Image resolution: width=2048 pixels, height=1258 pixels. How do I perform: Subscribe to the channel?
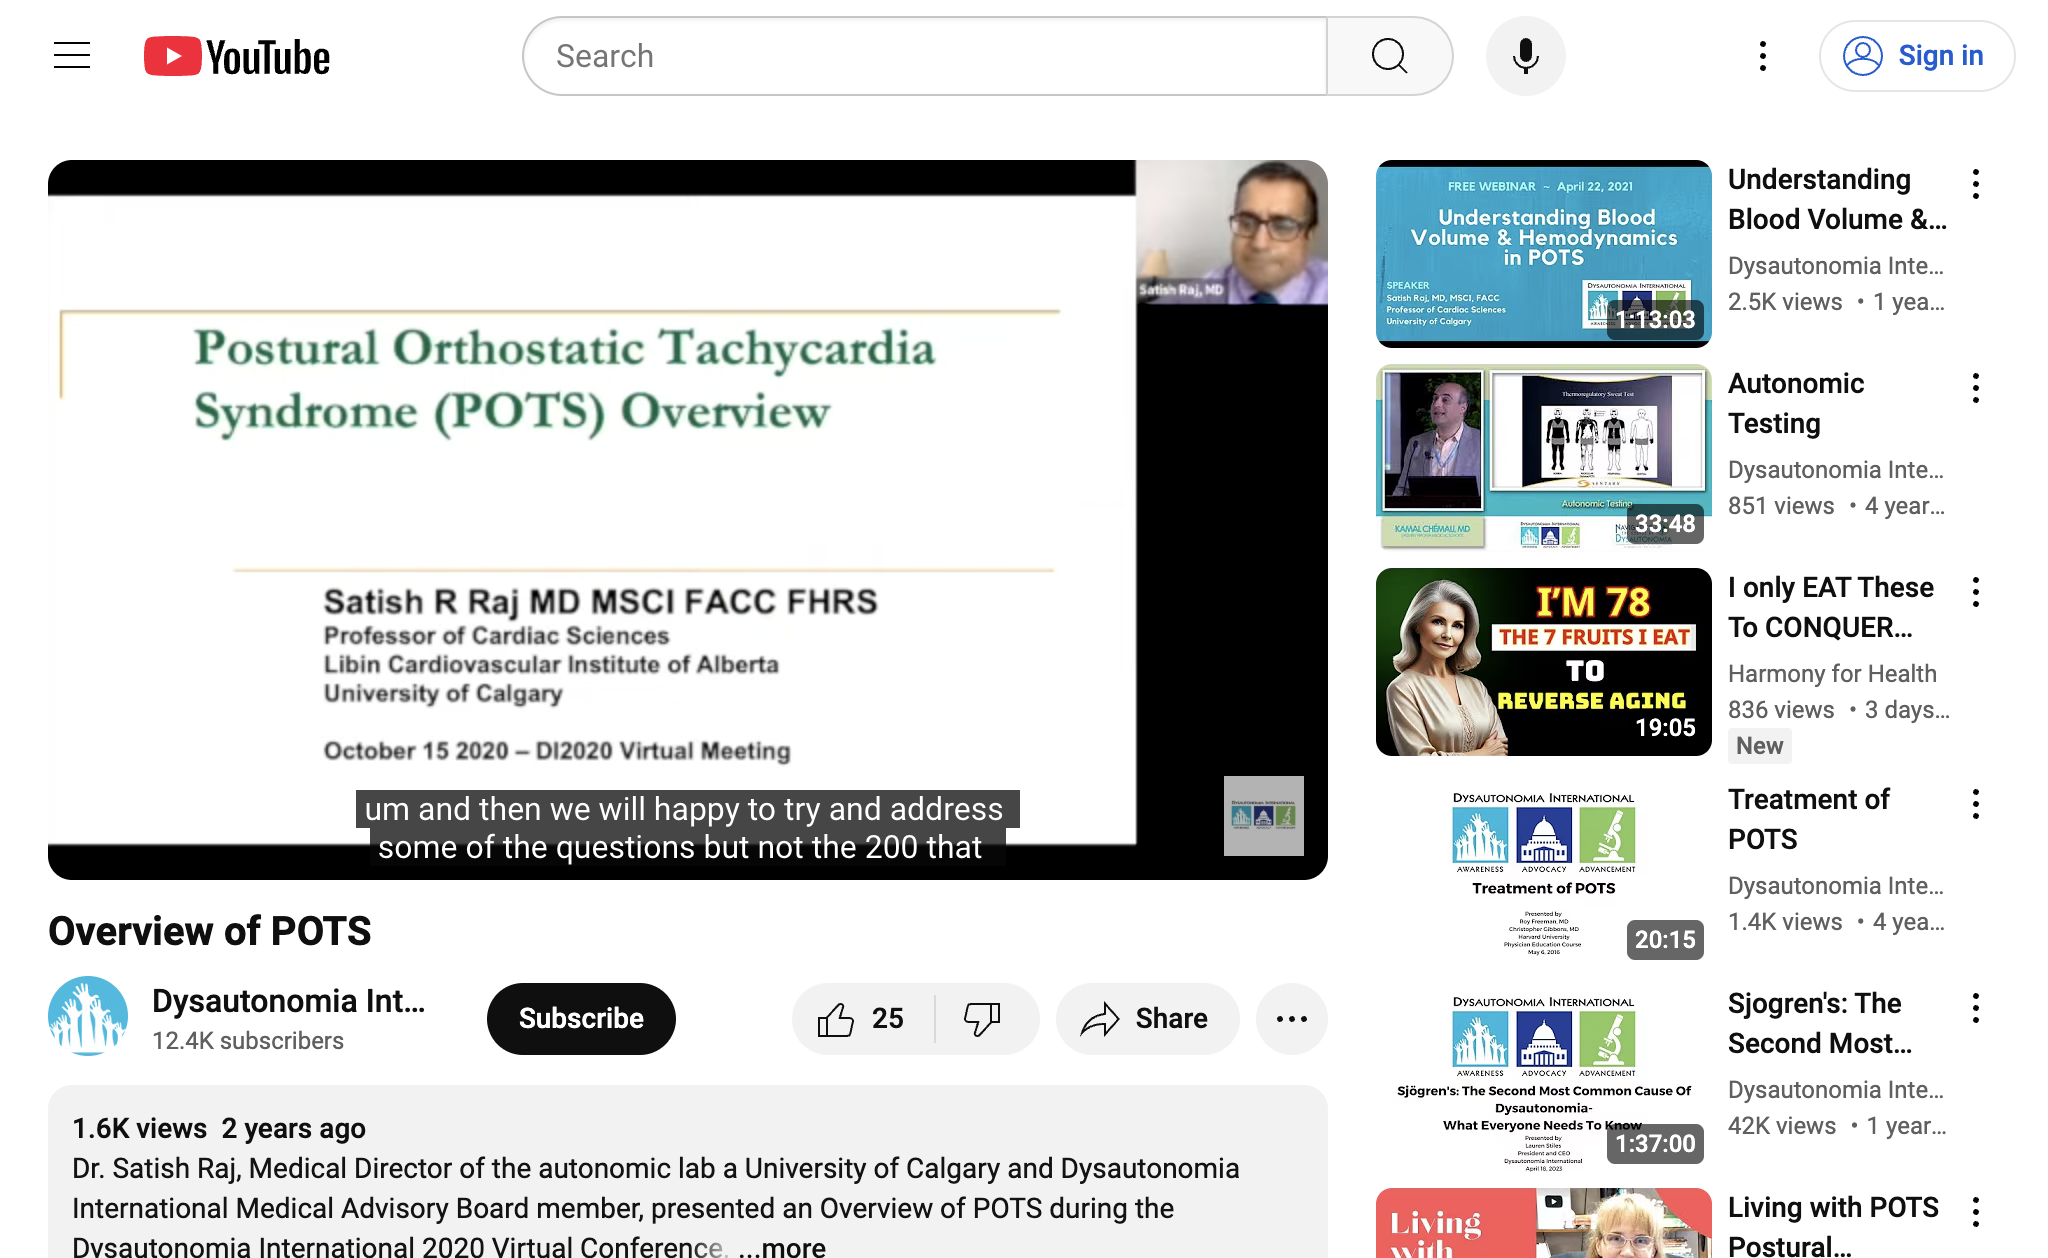point(581,1018)
